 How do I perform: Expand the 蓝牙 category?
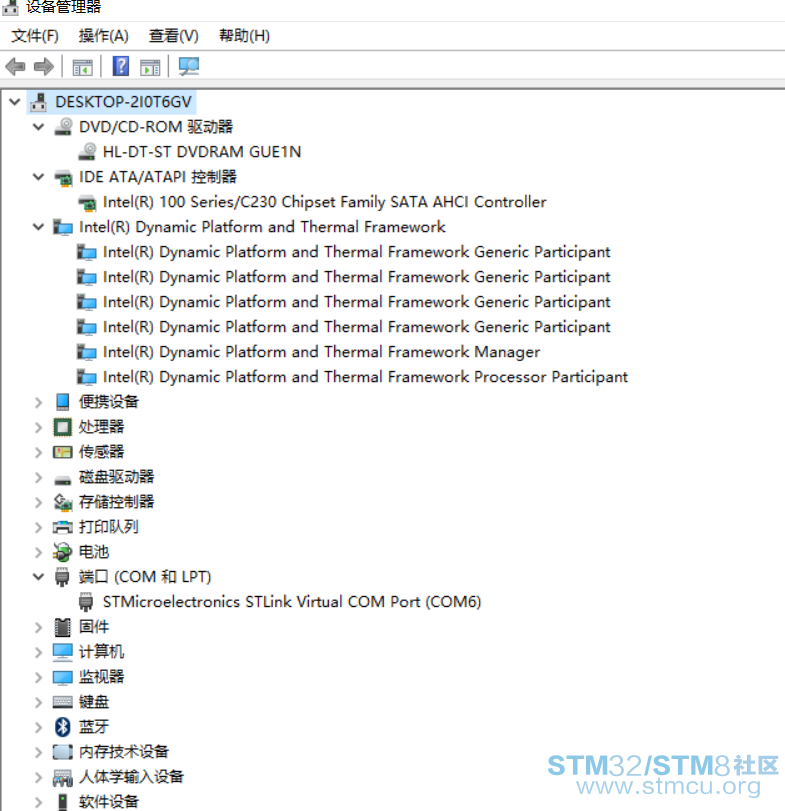[38, 727]
